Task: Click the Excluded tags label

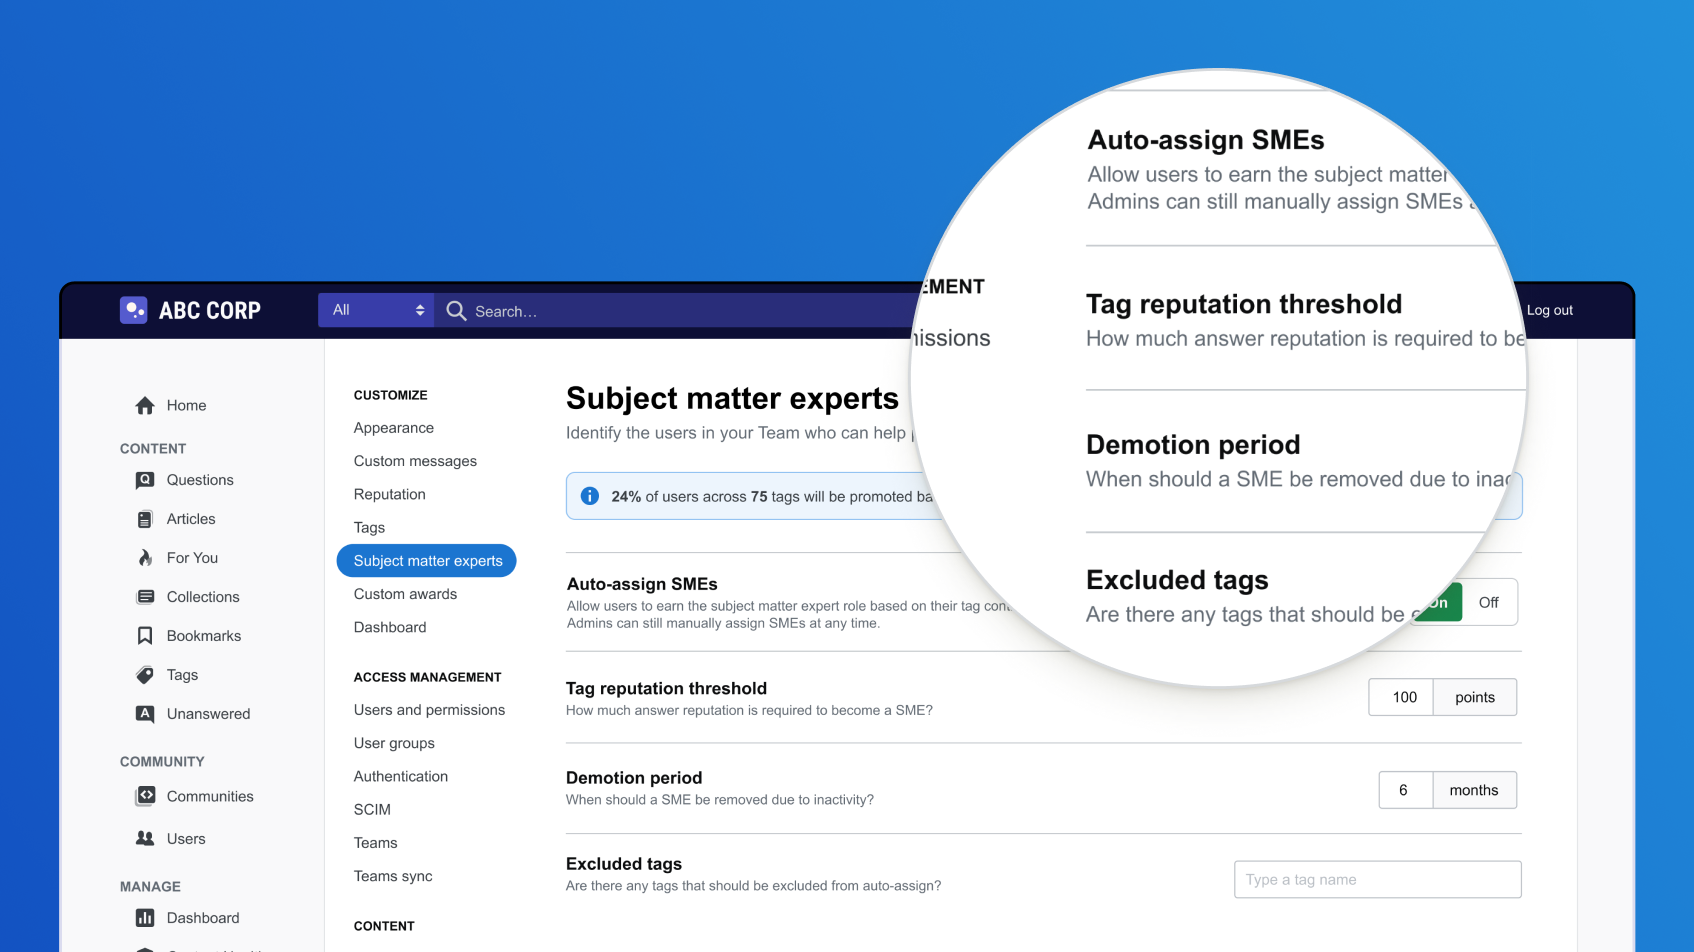Action: pyautogui.click(x=624, y=864)
